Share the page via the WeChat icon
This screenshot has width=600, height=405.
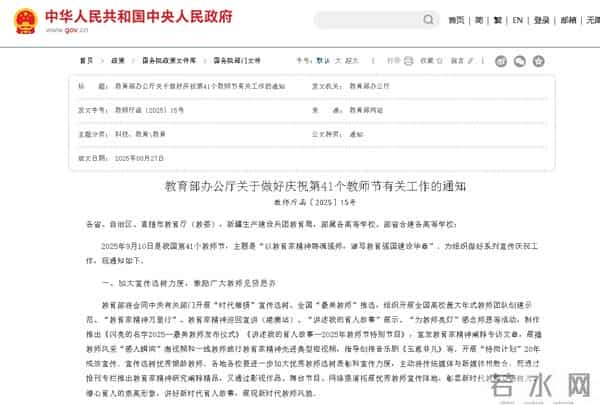(x=520, y=61)
